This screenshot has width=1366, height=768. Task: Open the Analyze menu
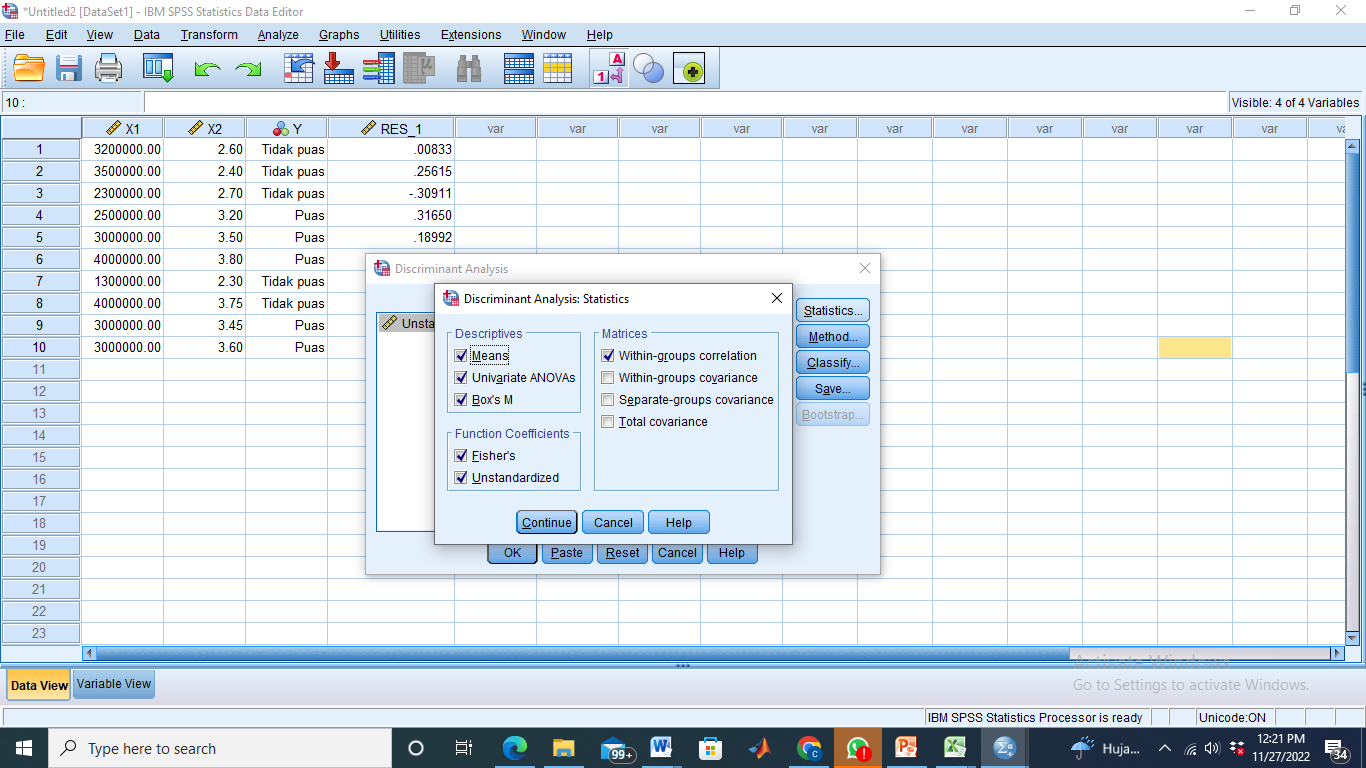click(277, 35)
